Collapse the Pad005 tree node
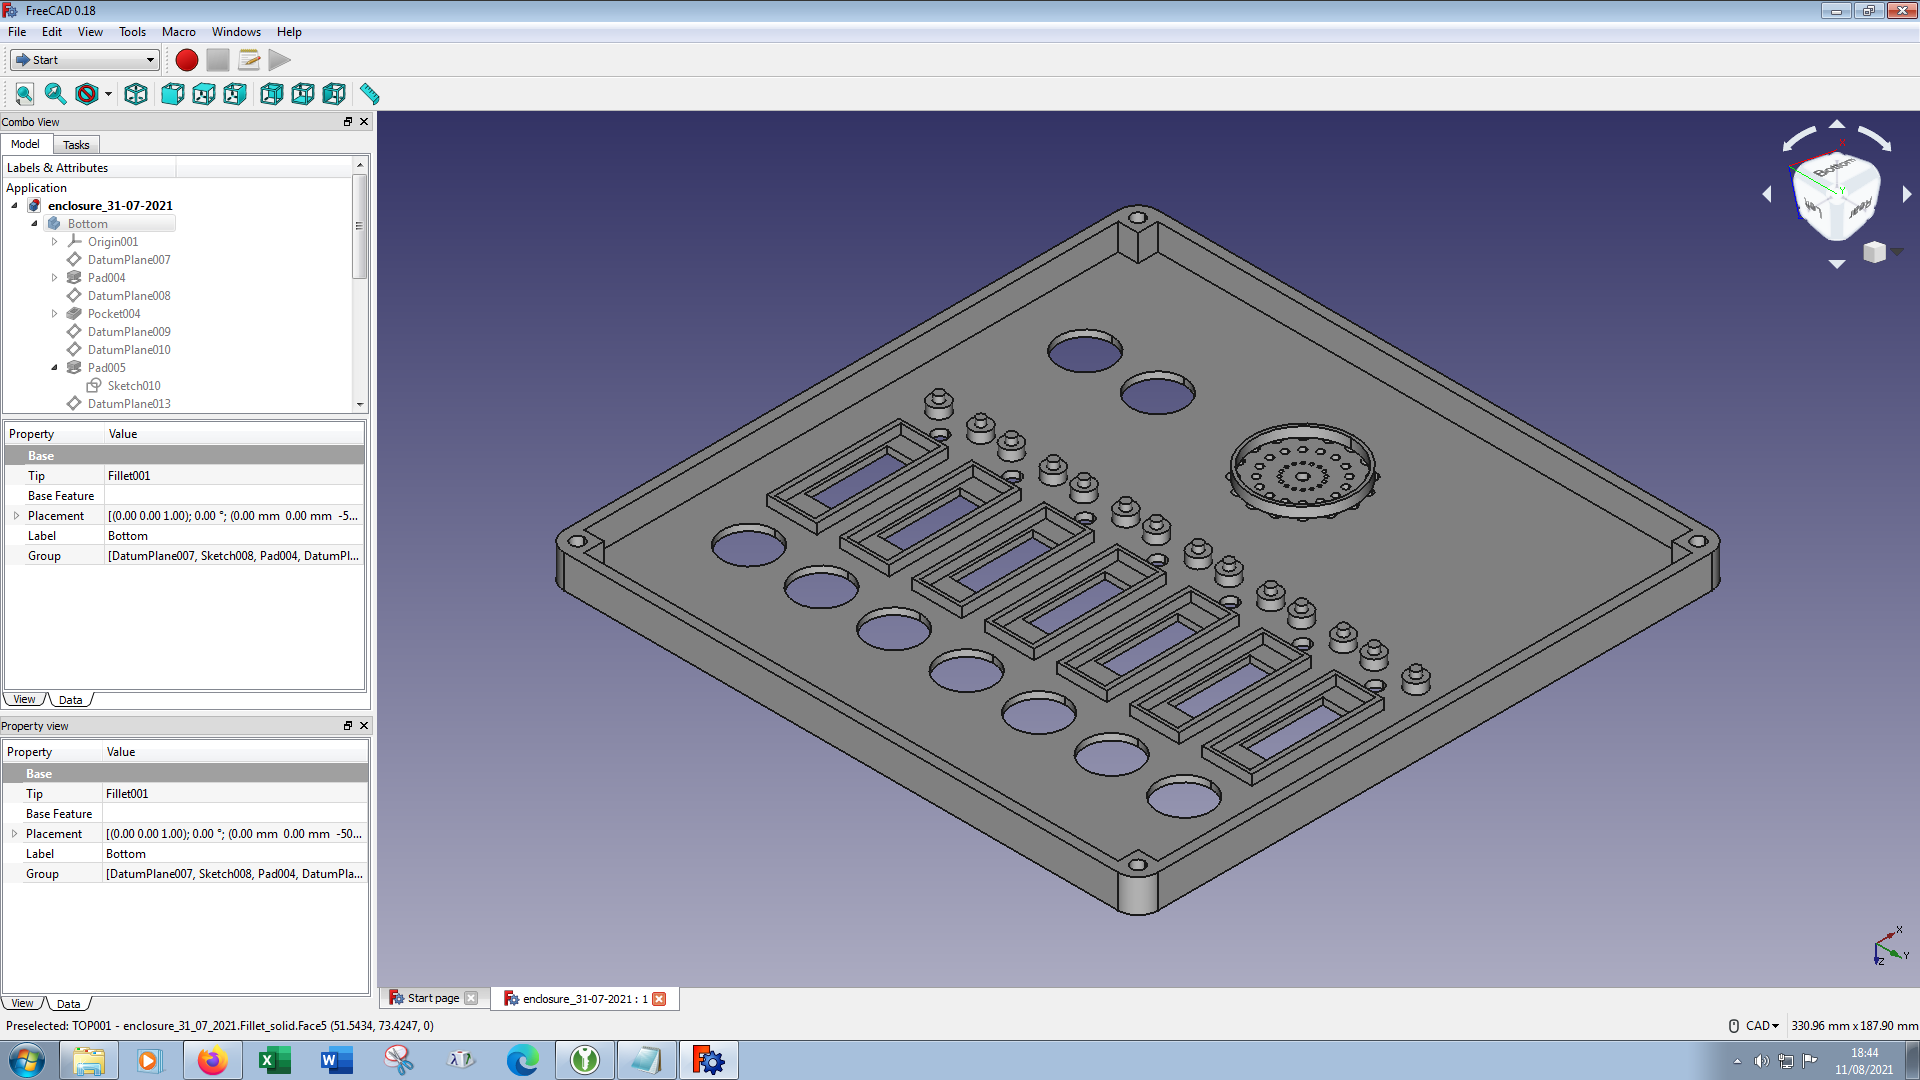1920x1080 pixels. point(55,368)
